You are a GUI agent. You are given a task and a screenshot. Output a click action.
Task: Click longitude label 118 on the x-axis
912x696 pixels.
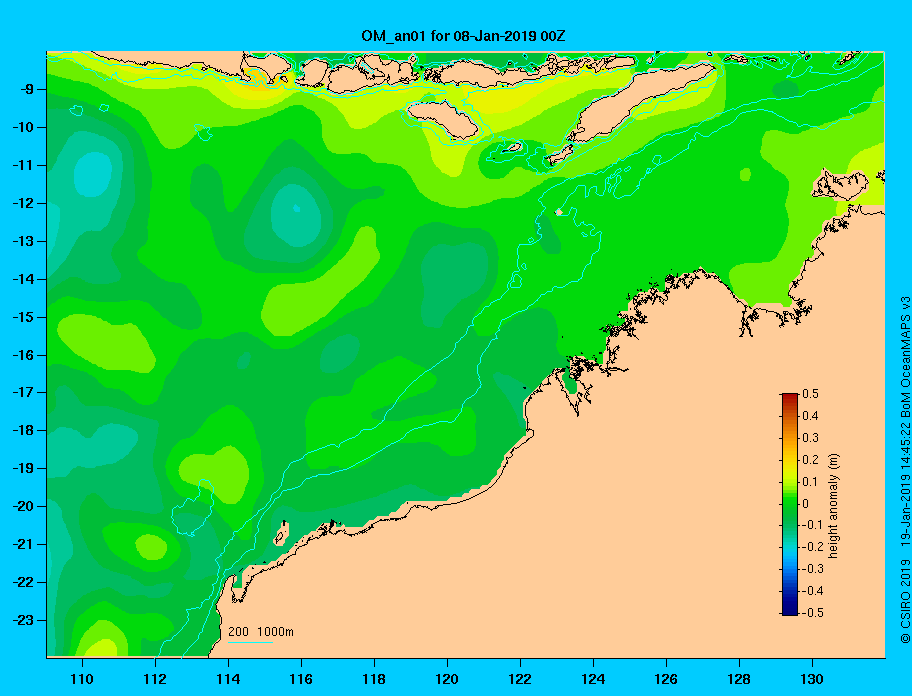pos(374,679)
